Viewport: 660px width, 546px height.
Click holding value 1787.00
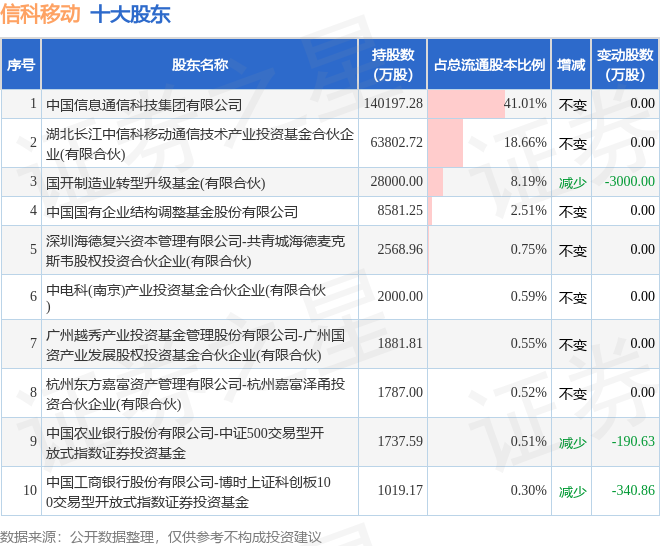[400, 392]
